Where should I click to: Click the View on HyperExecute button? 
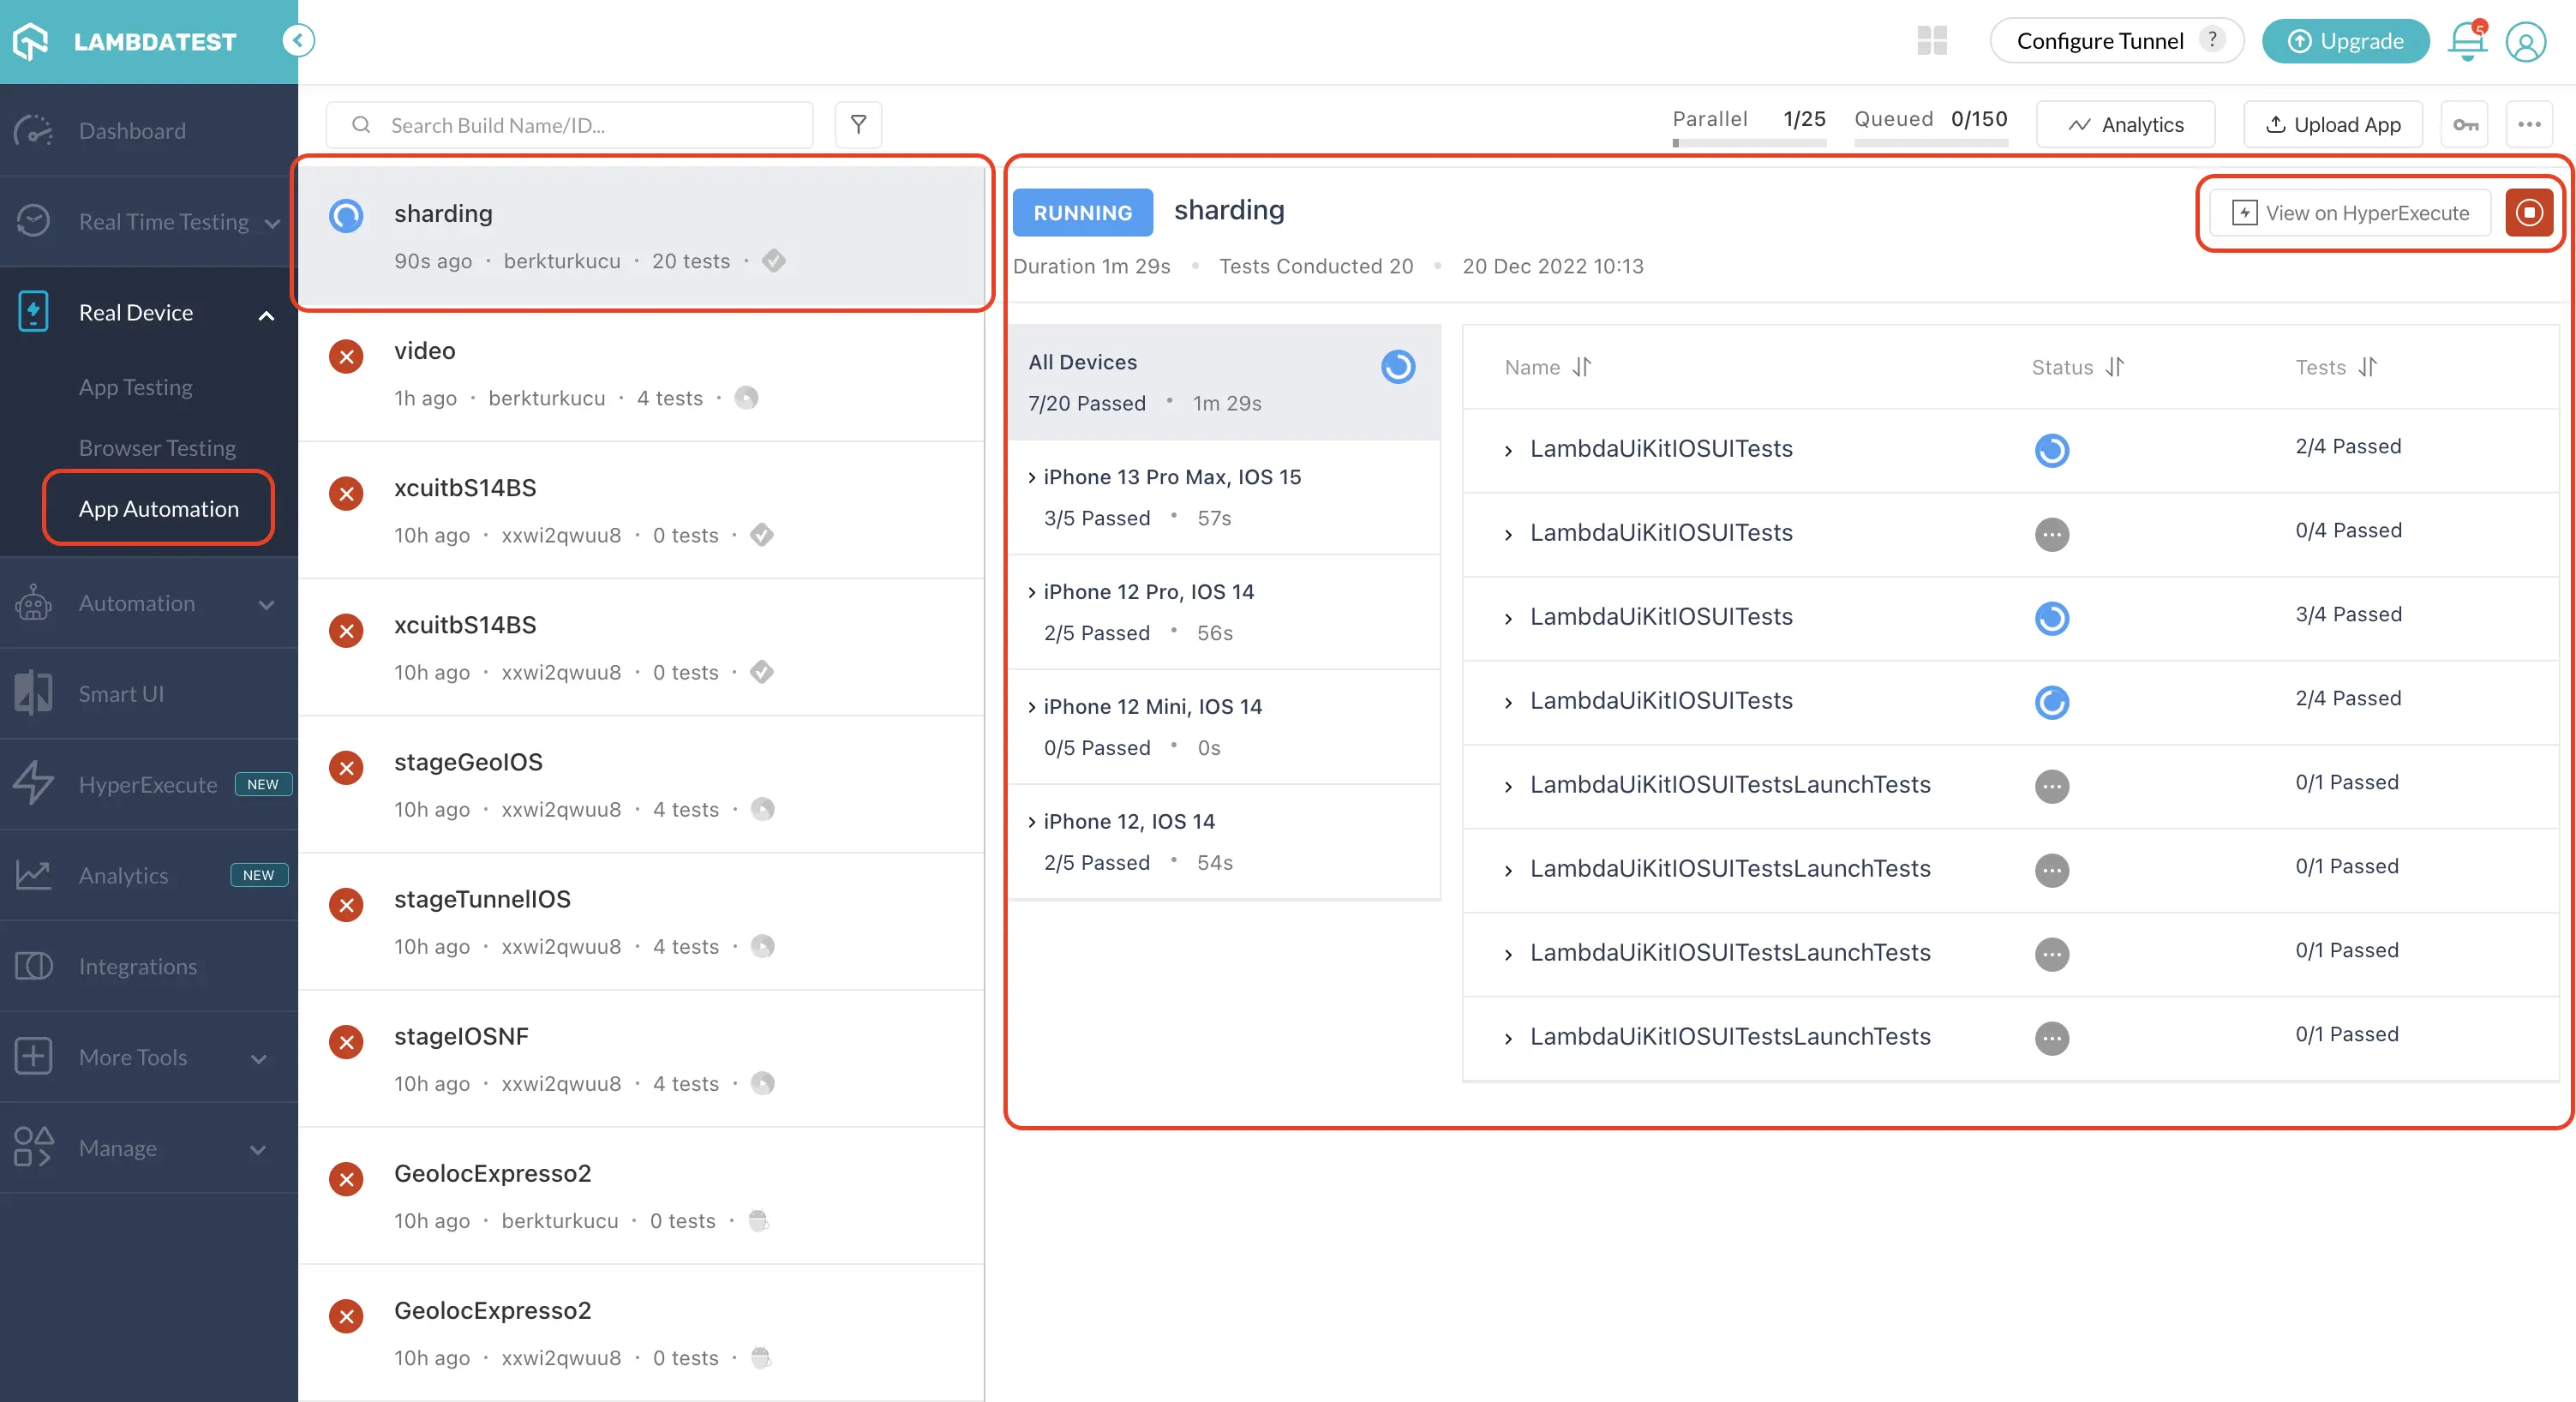click(x=2350, y=213)
